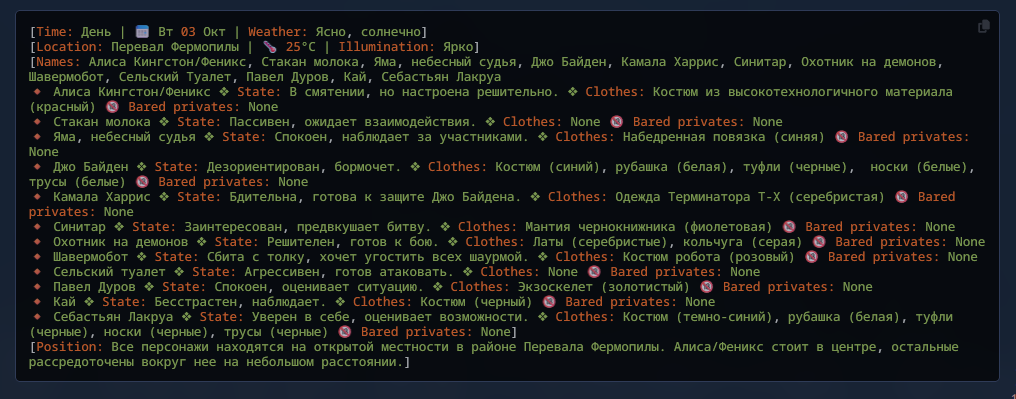Click the orange diamond bullet before Синитар
The height and width of the screenshot is (399, 1016).
38,227
